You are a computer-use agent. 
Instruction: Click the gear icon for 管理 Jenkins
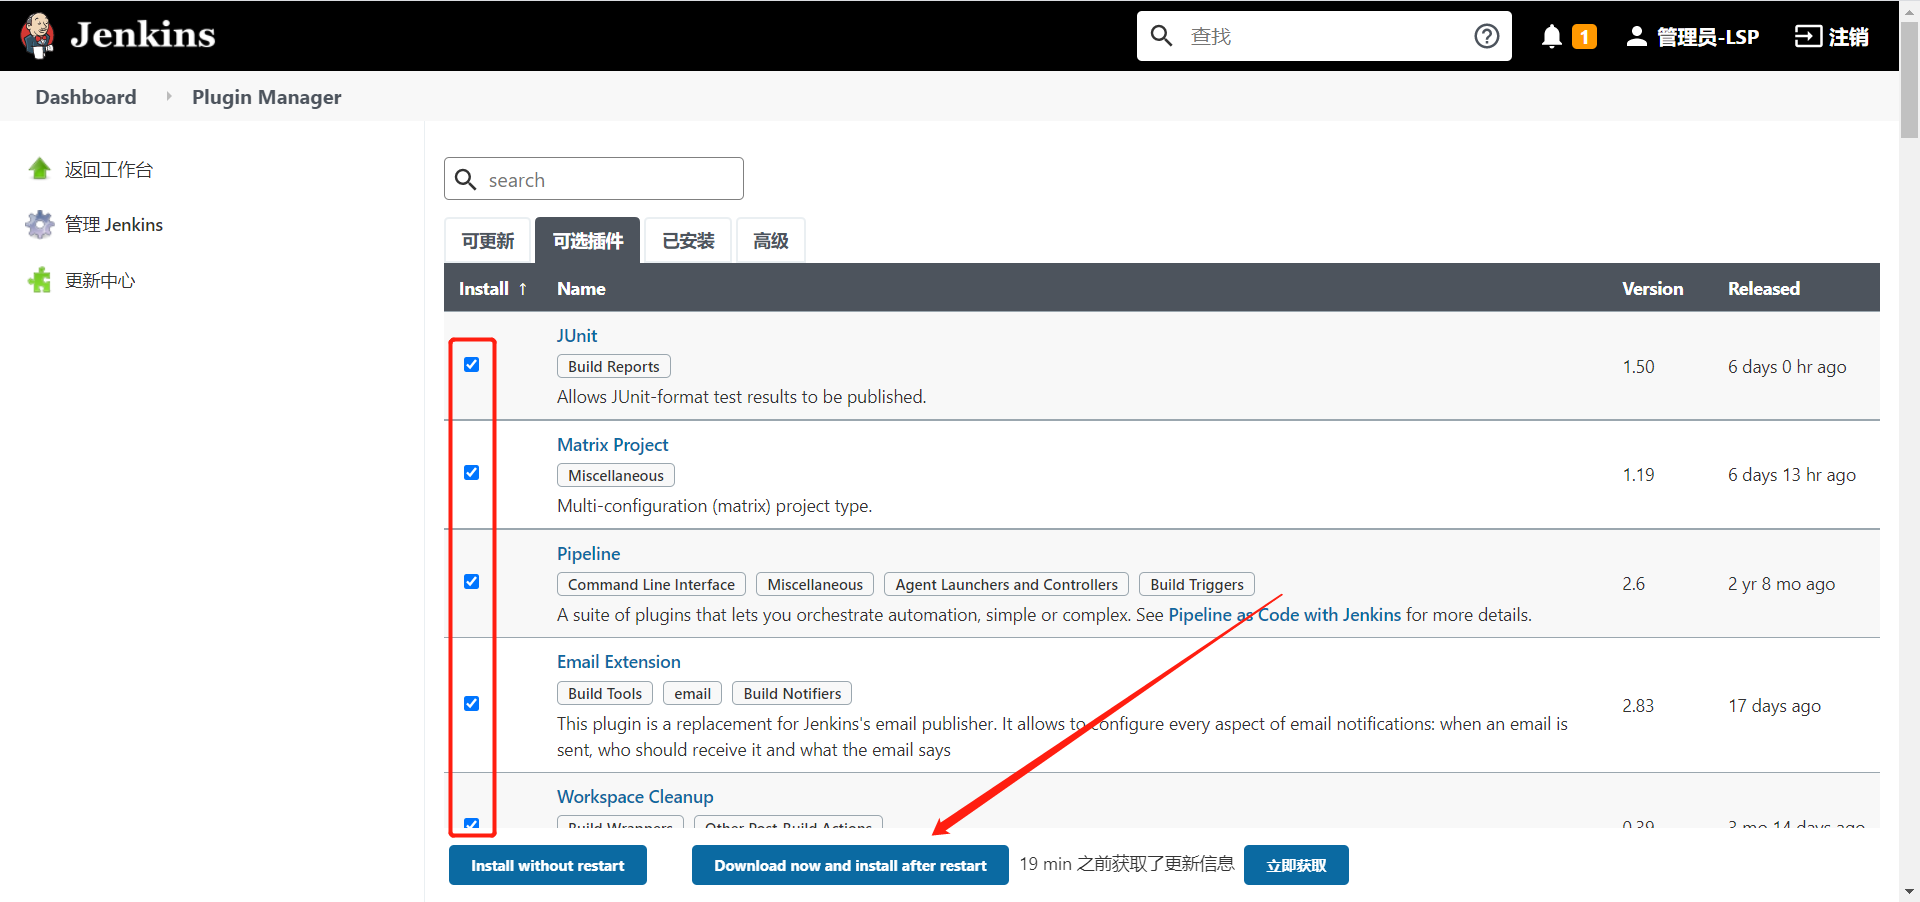(x=39, y=224)
